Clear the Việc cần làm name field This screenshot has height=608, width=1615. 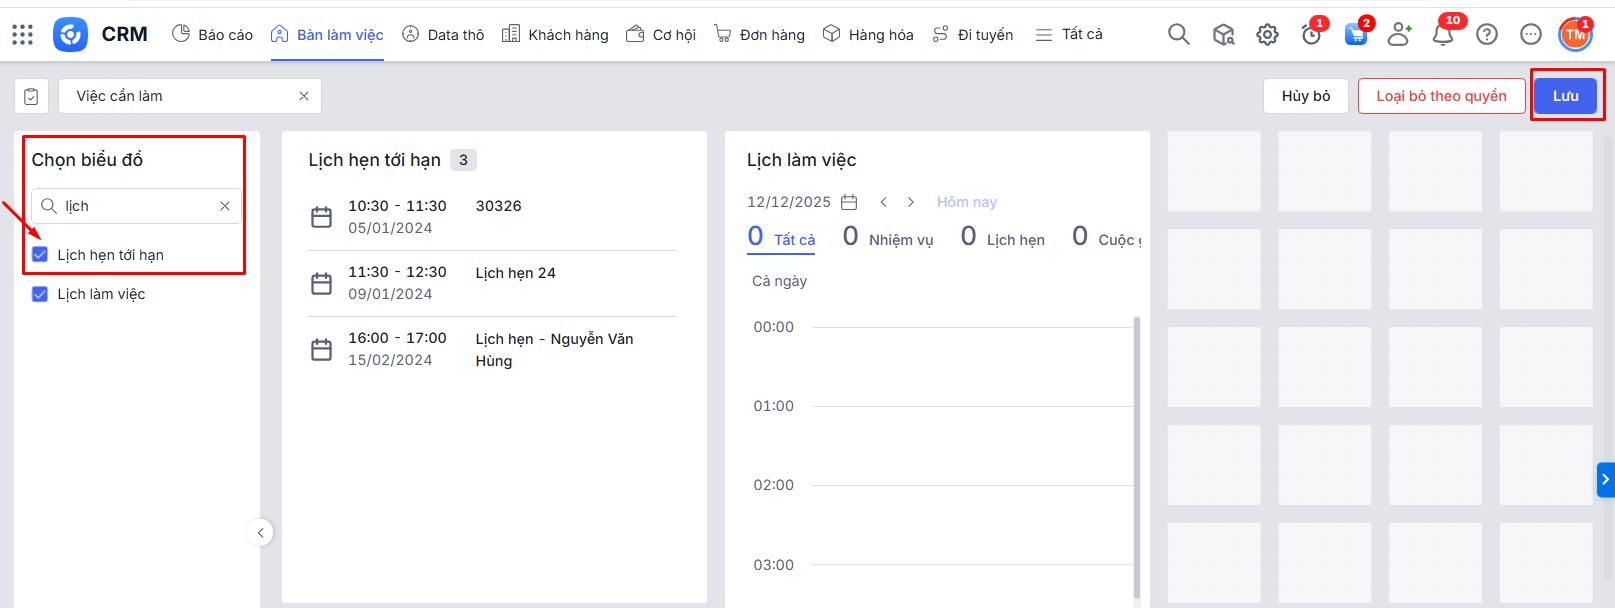(x=304, y=96)
